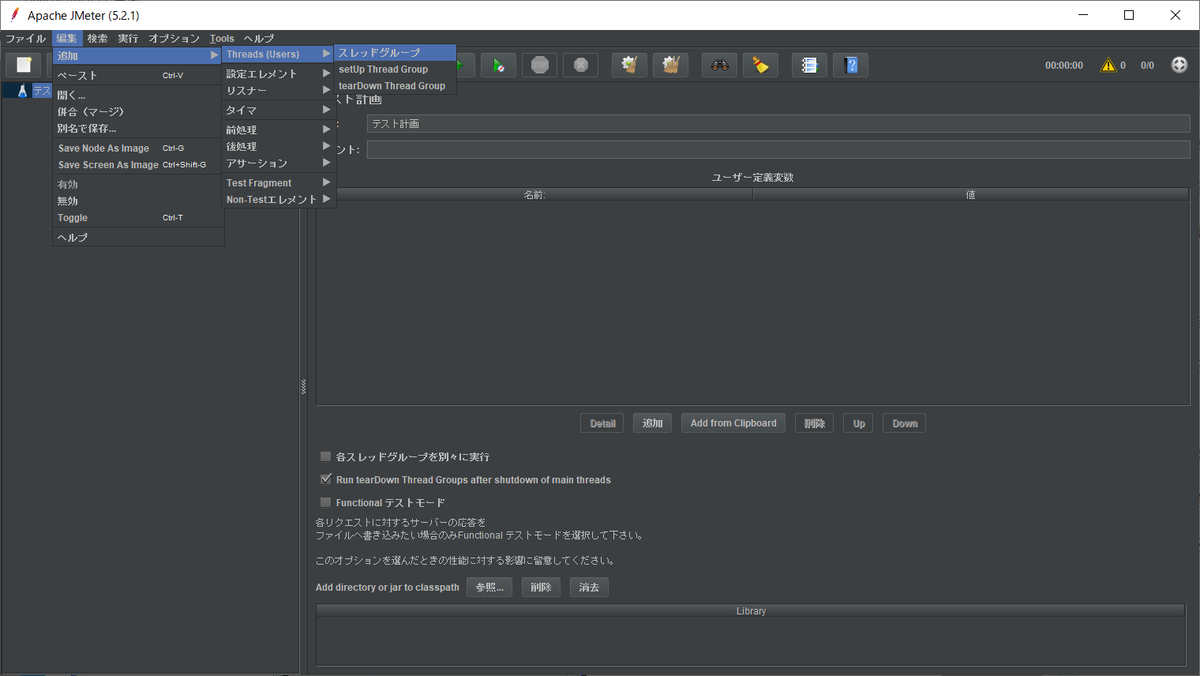This screenshot has height=676, width=1200.
Task: Click the flask icon in the test tree
Action: click(22, 91)
